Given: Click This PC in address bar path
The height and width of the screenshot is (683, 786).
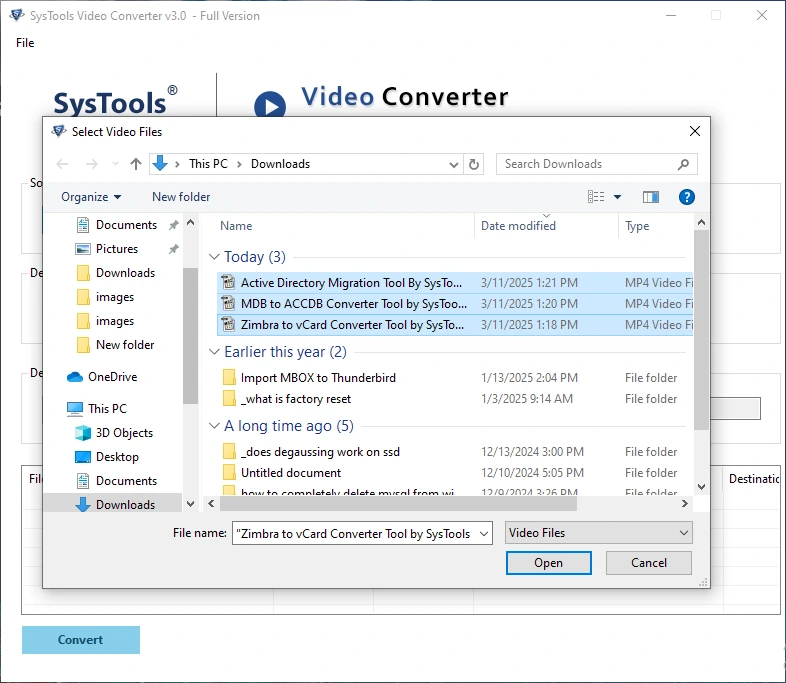Looking at the screenshot, I should (x=208, y=164).
